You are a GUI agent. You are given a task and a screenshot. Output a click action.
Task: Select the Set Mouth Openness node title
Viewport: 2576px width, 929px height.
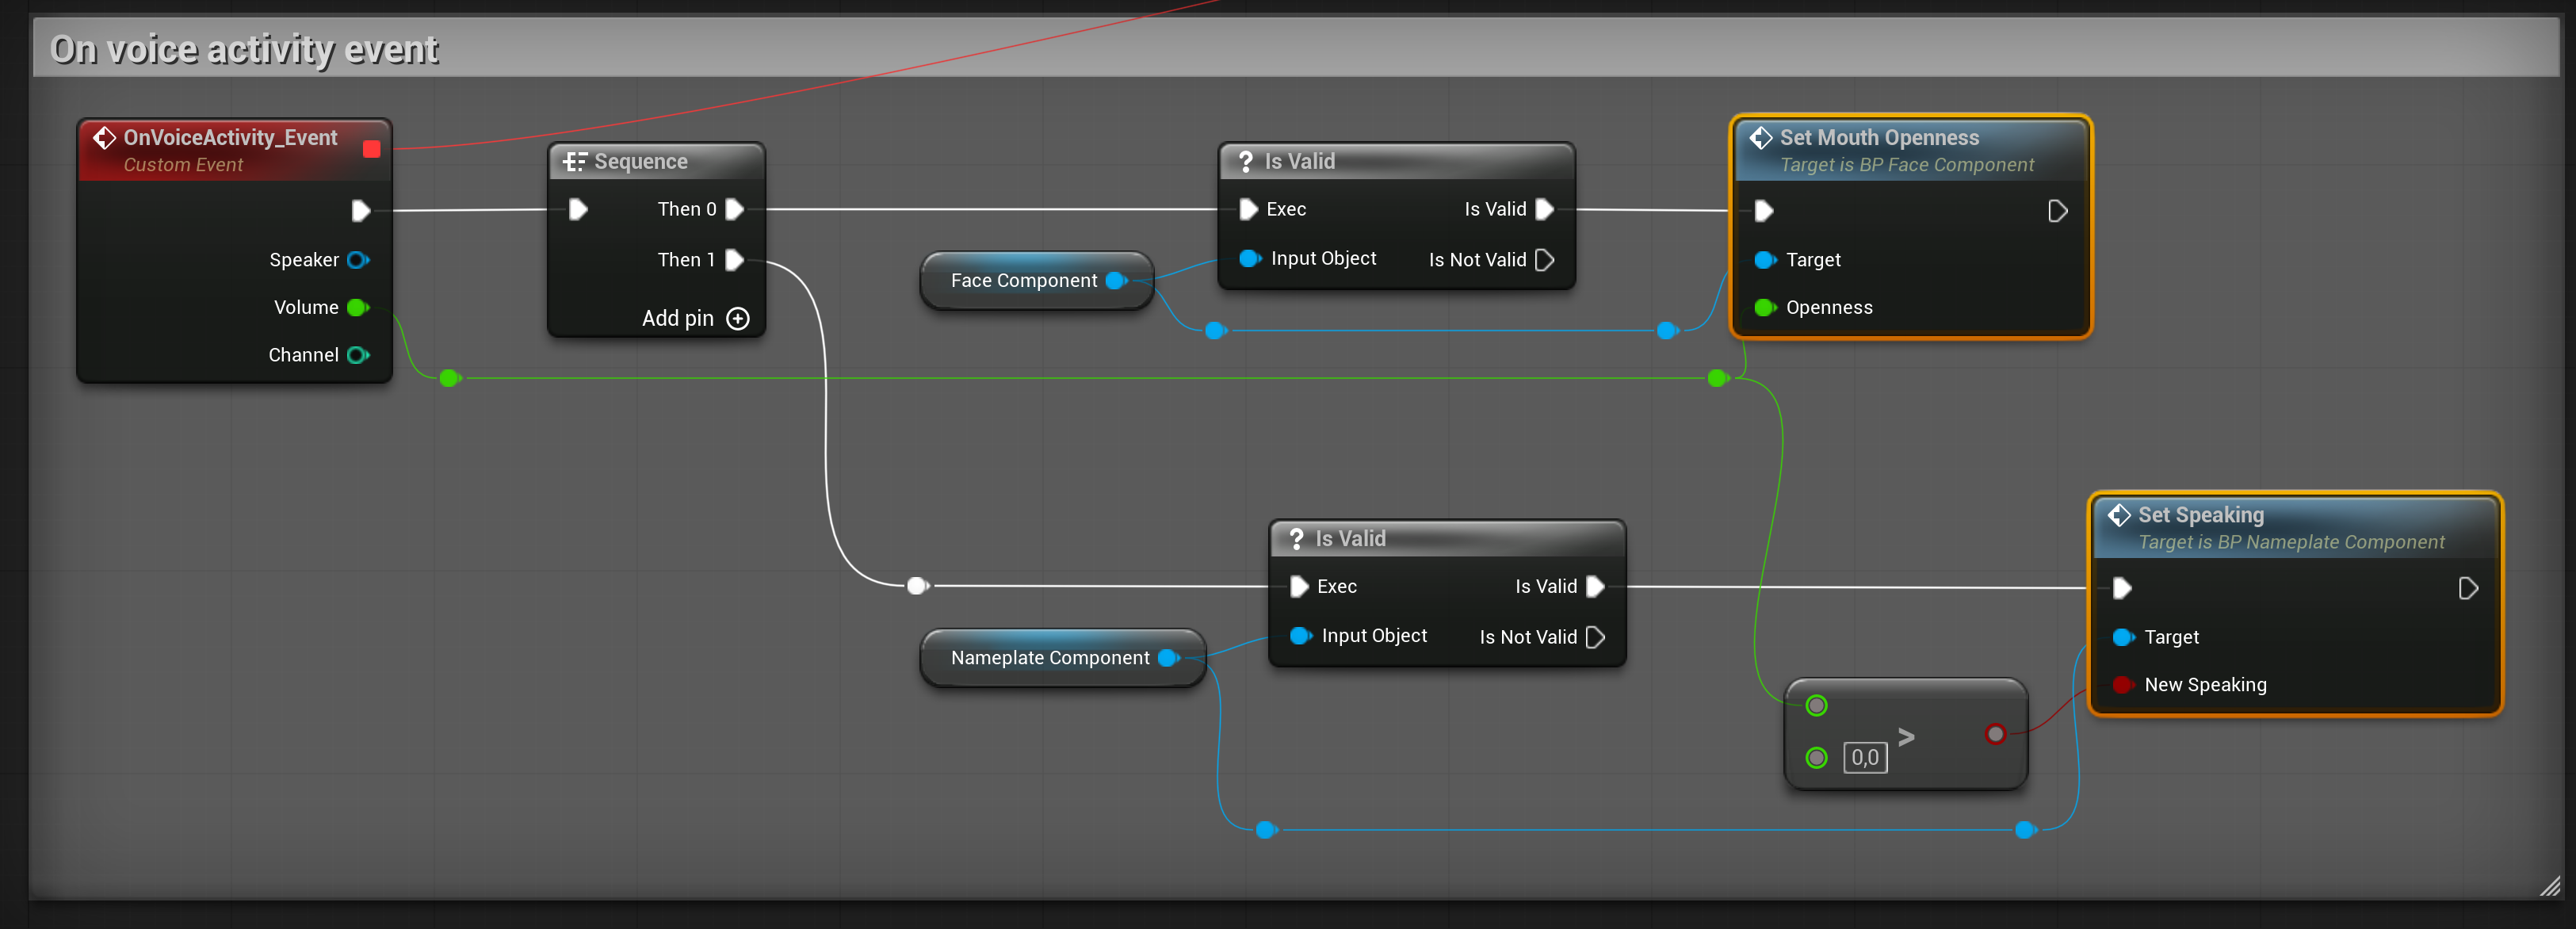pos(1879,138)
